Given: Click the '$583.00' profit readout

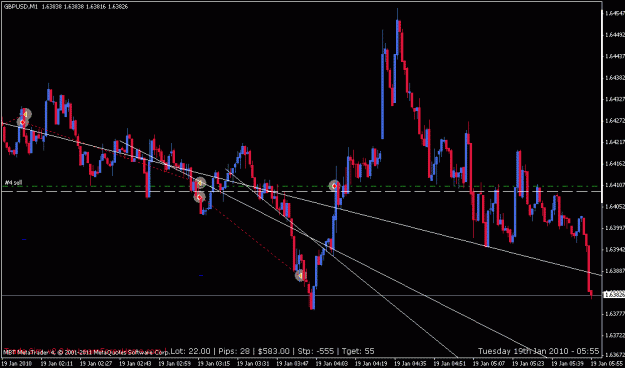Looking at the screenshot, I should click(x=273, y=351).
